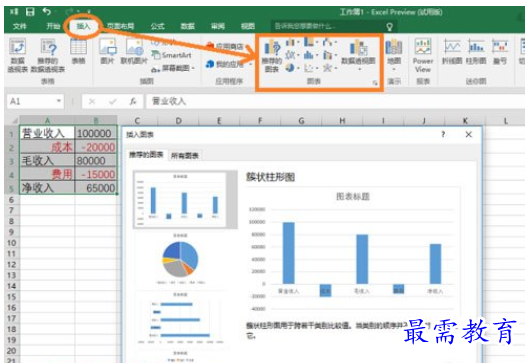This screenshot has height=363, width=525.
Task: Expand the column chart dropdown arrow
Action: pyautogui.click(x=298, y=43)
